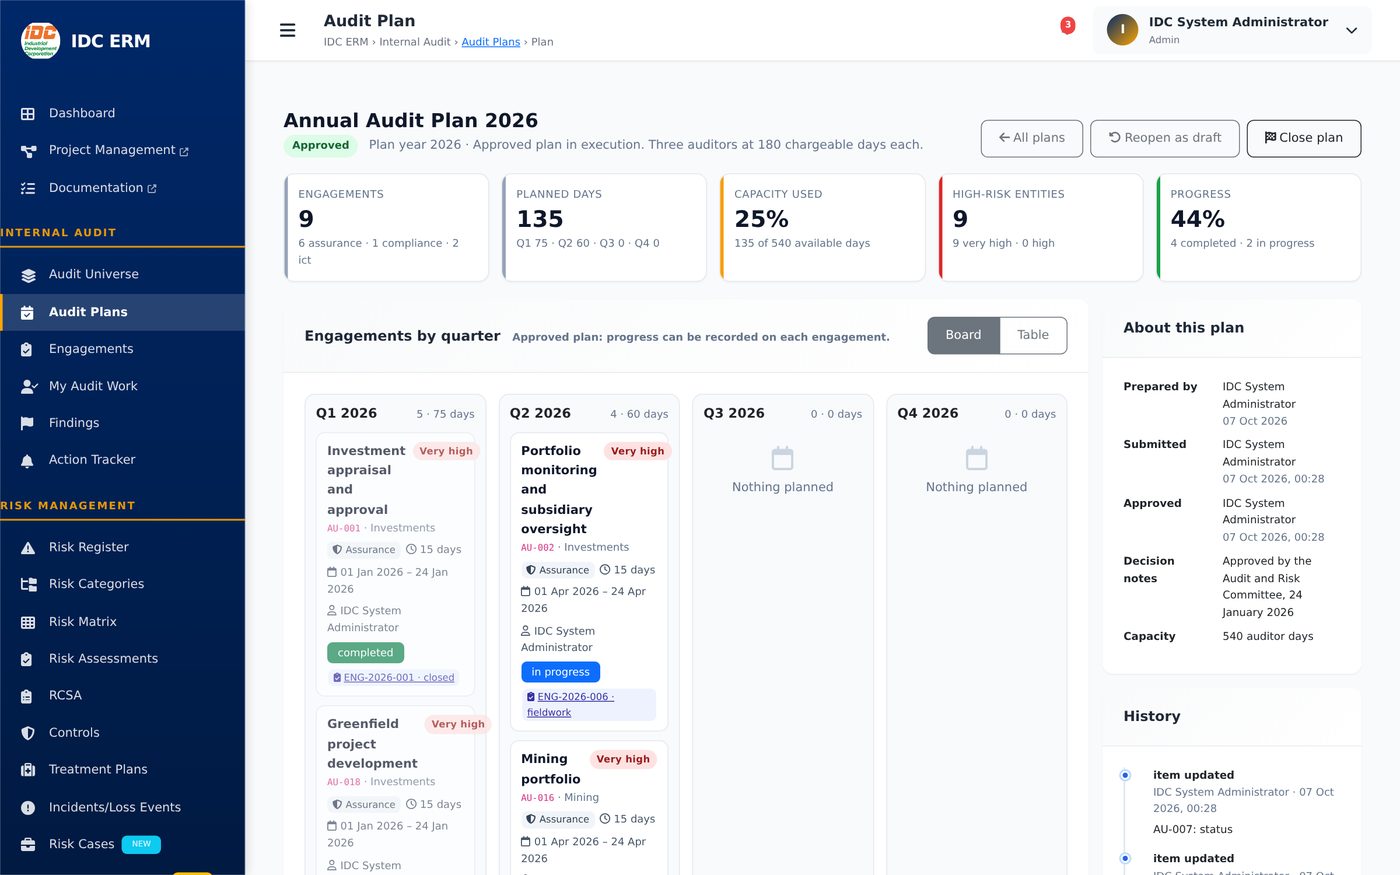This screenshot has height=875, width=1400.
Task: Click the My Audit Work icon
Action: point(28,386)
